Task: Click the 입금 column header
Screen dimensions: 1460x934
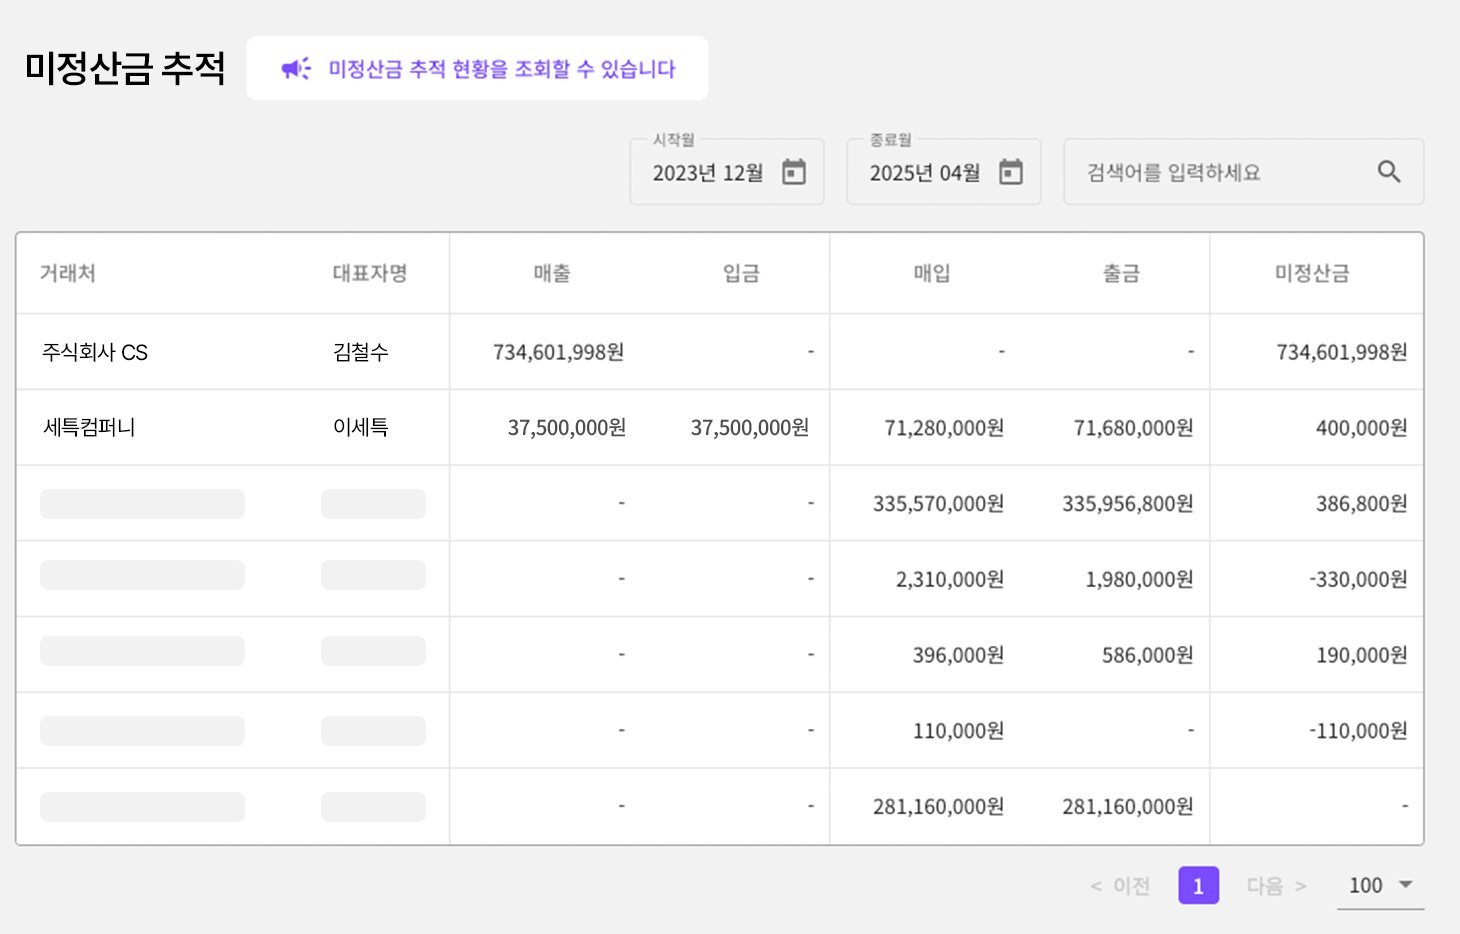Action: click(741, 273)
